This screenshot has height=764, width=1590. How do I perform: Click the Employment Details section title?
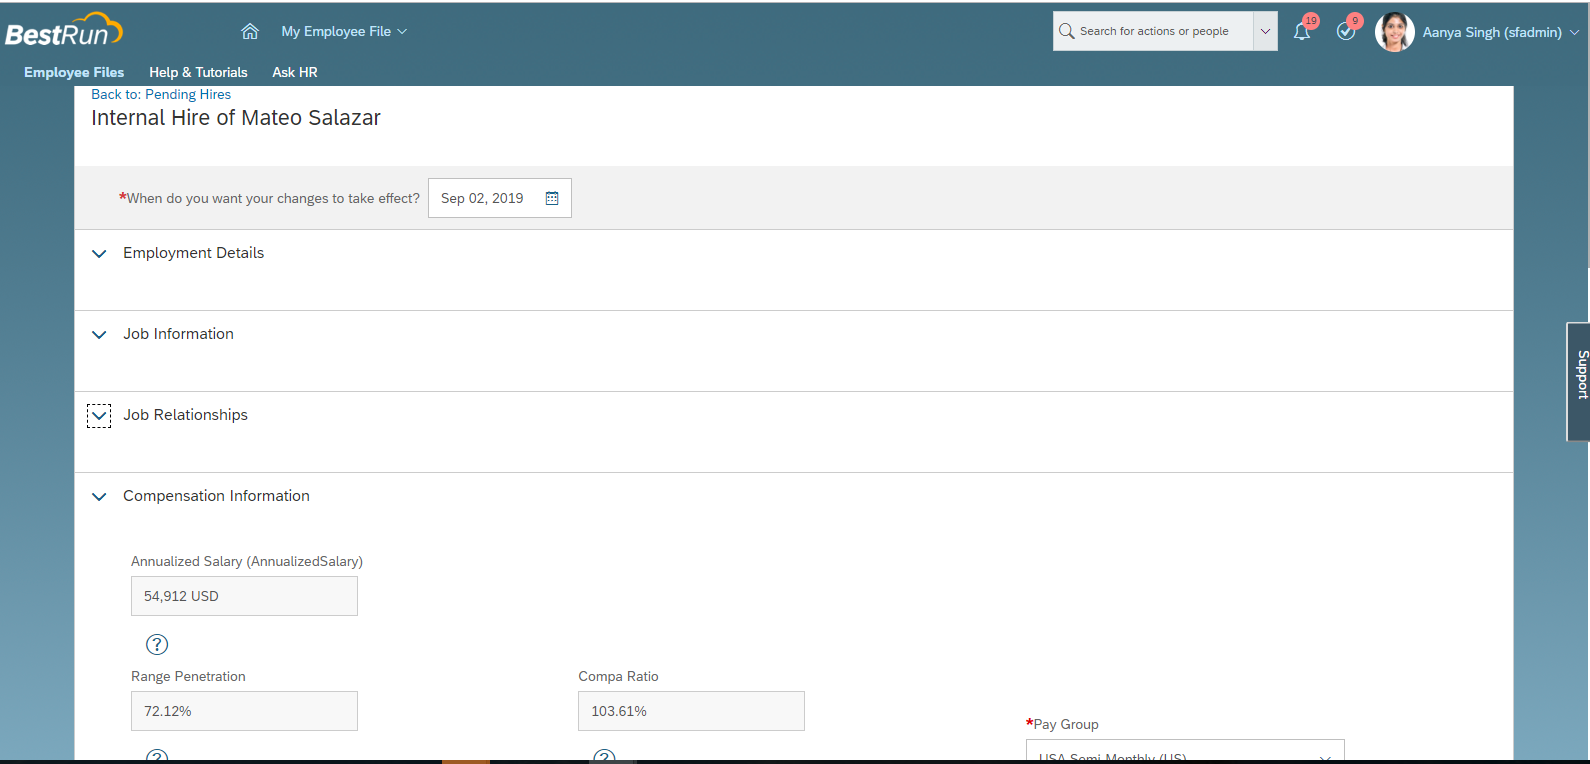click(x=193, y=253)
